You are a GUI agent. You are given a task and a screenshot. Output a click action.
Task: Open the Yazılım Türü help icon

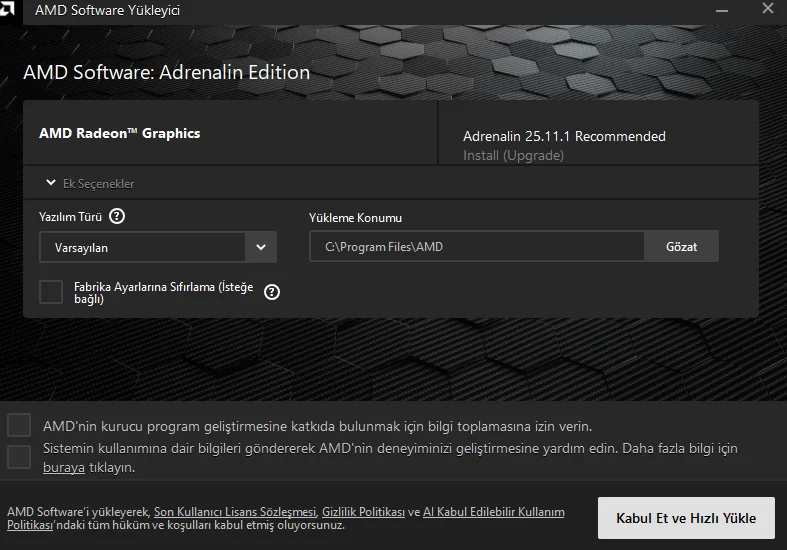tap(117, 216)
